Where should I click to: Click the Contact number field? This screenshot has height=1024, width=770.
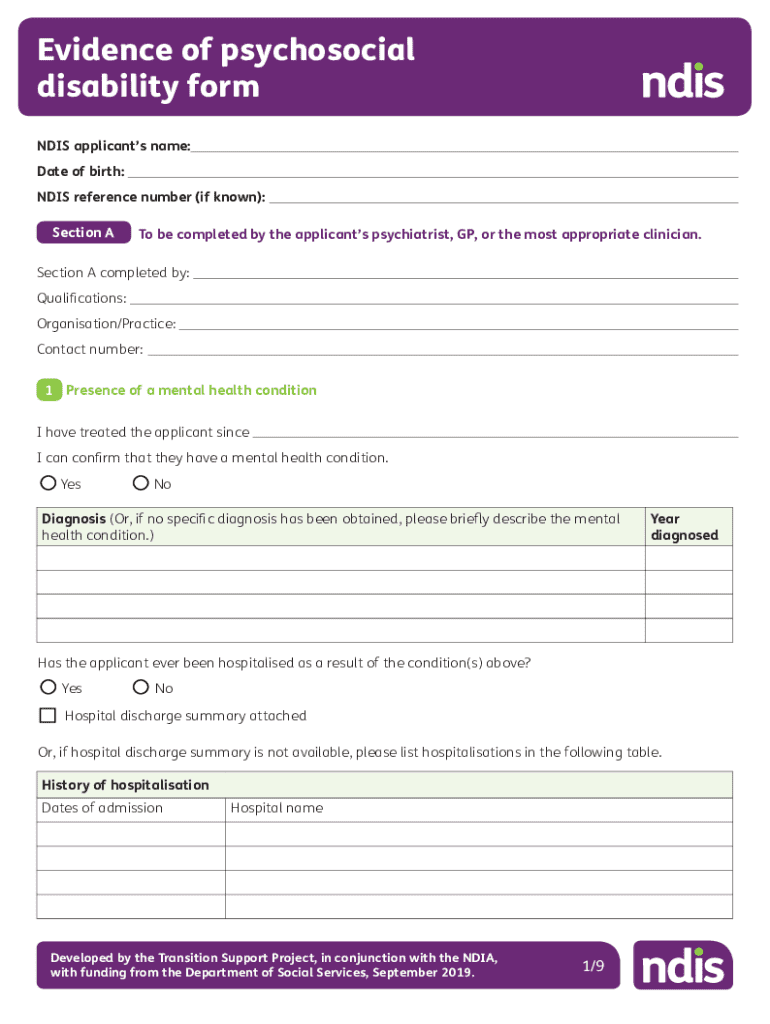point(442,349)
